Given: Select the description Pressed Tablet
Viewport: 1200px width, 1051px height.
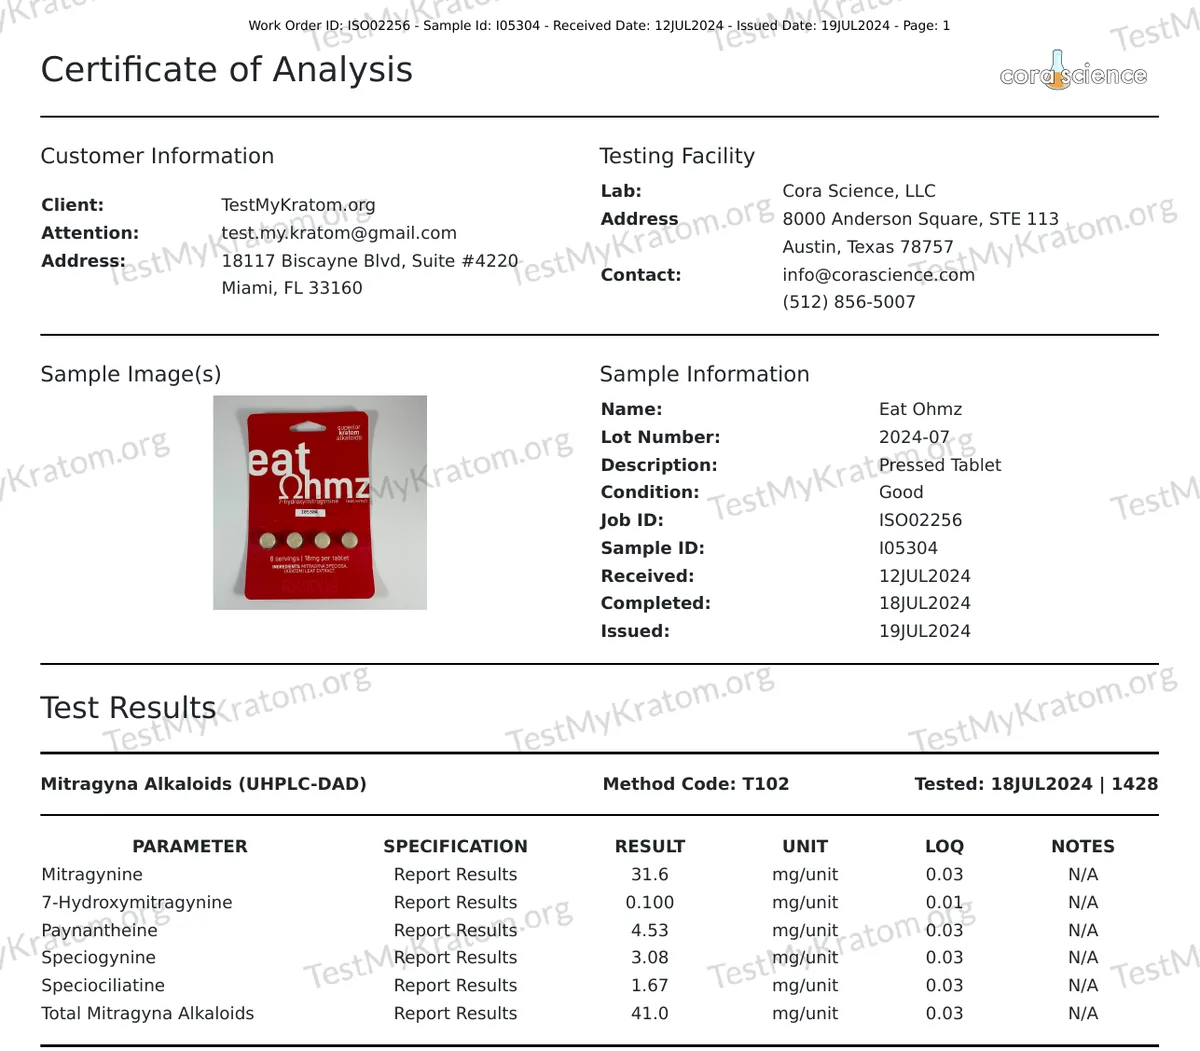Looking at the screenshot, I should [x=940, y=465].
